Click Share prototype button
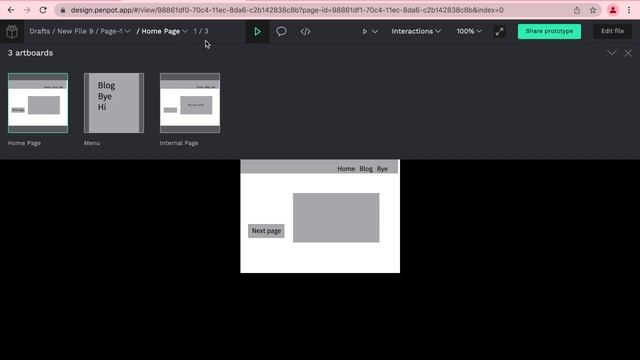Screen dimensions: 640x360 549,31
